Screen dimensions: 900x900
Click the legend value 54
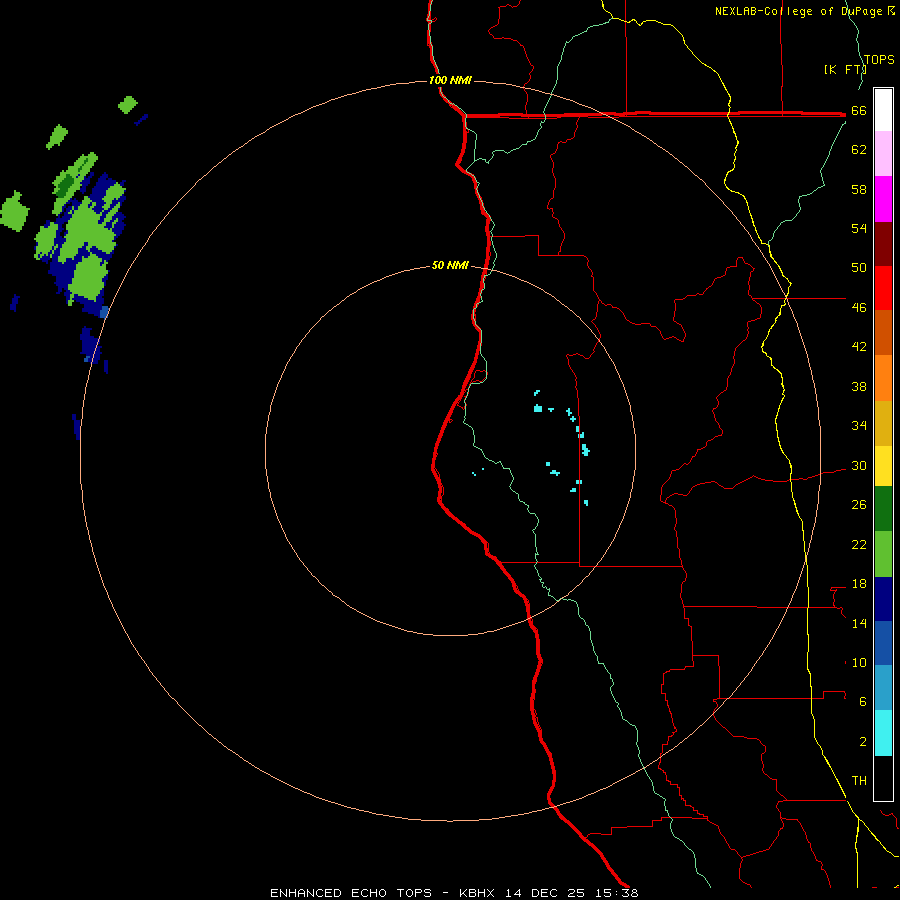tap(859, 228)
